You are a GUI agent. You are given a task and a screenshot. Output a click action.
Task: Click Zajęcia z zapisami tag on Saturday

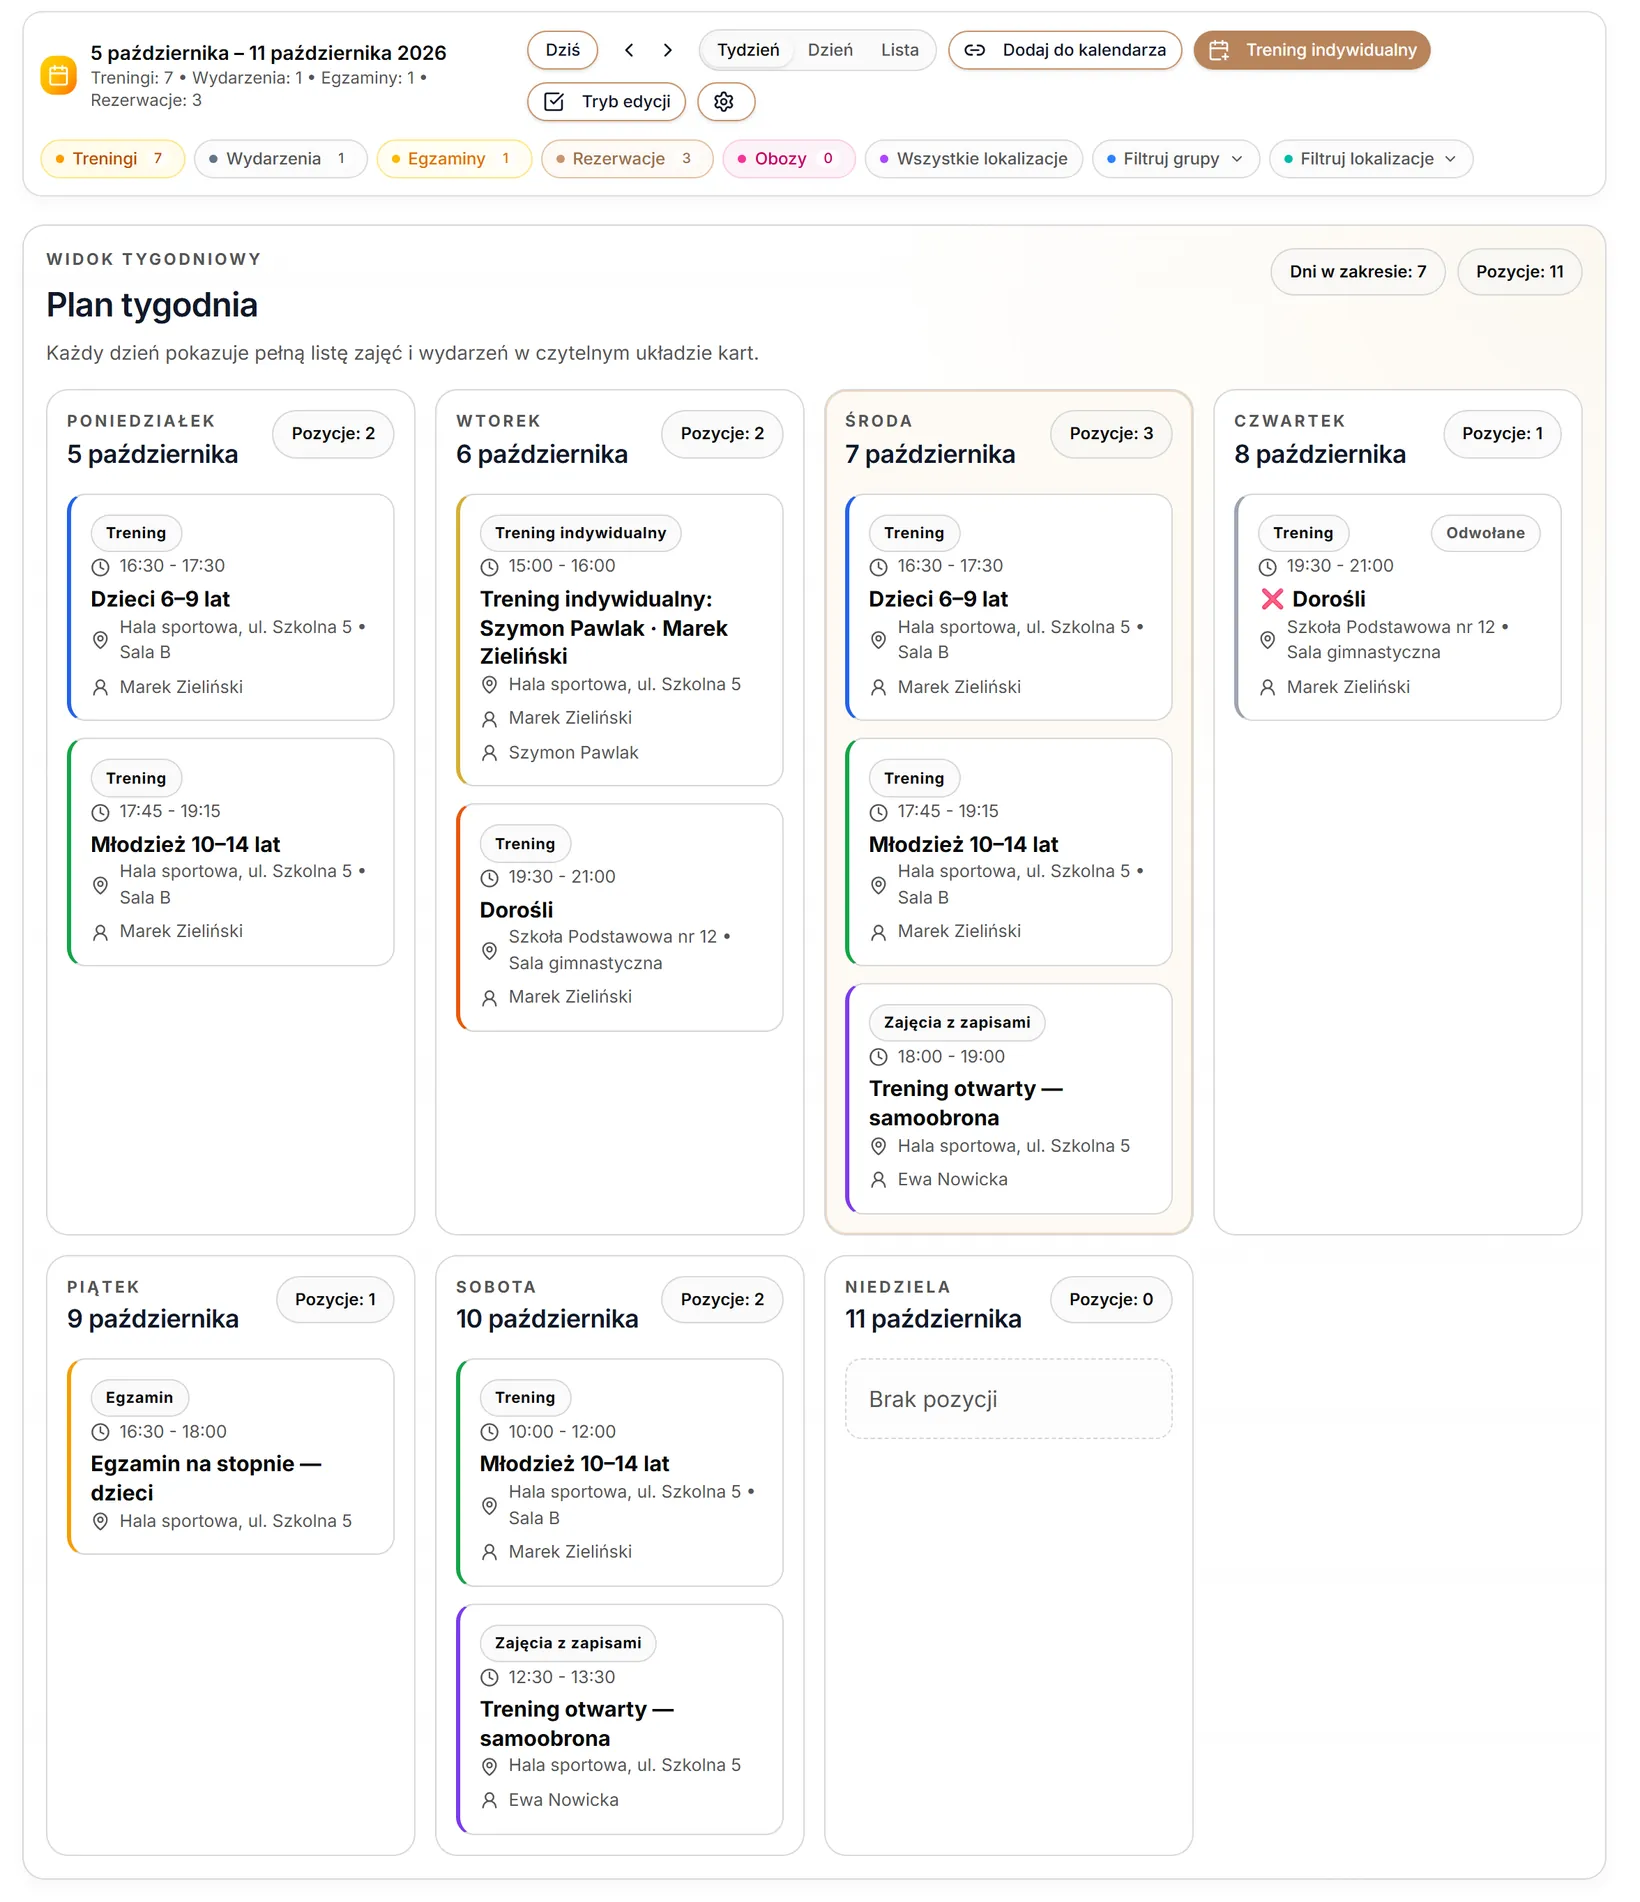[568, 1643]
